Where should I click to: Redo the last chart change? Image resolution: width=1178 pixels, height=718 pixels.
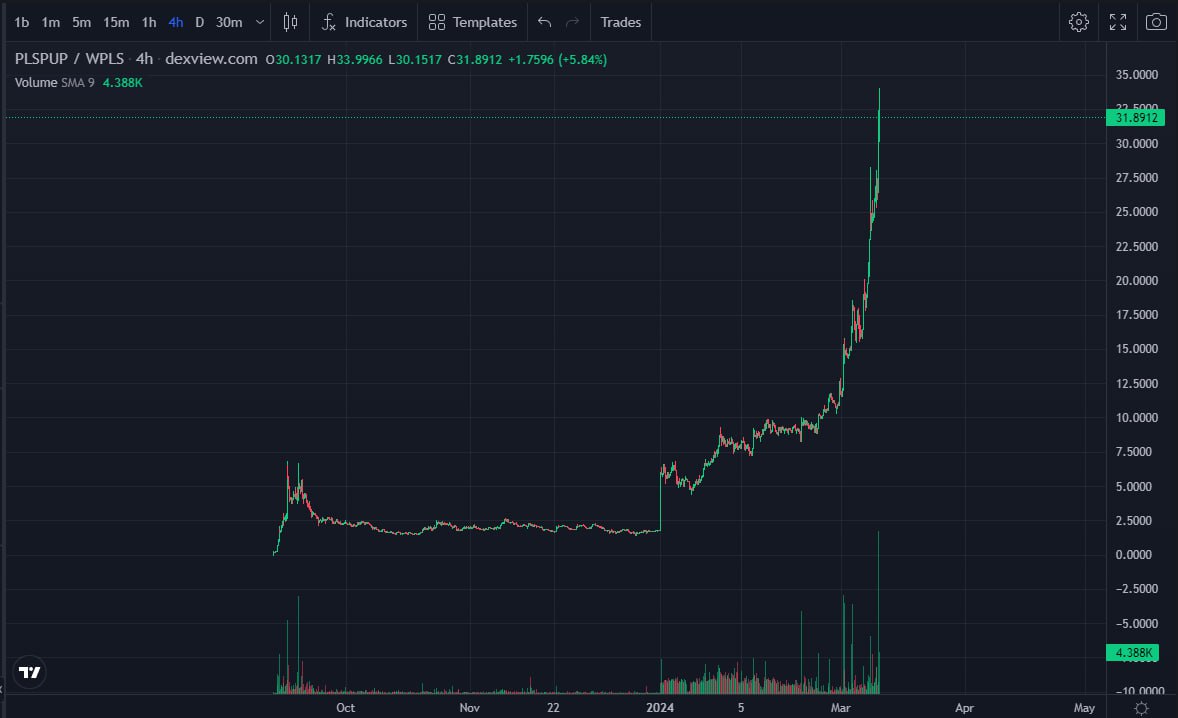572,22
